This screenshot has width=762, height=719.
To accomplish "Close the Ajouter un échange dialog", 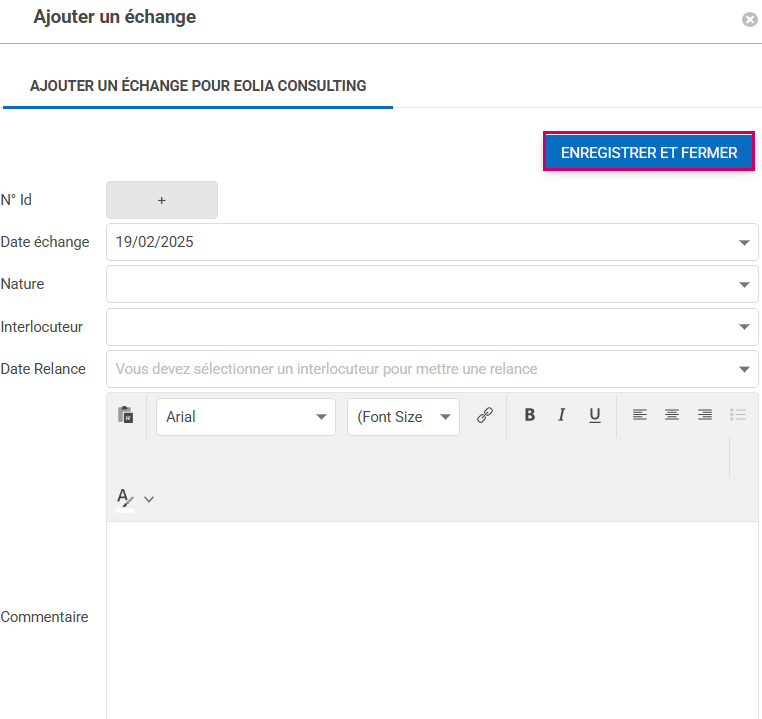I will pos(749,19).
